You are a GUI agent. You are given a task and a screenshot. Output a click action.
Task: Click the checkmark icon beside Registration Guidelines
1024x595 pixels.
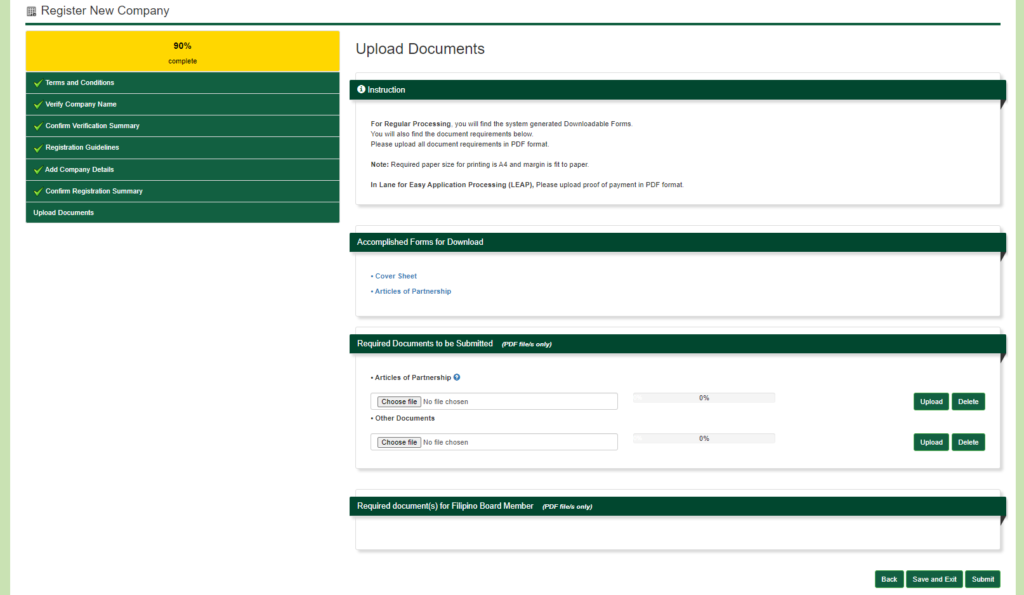[x=38, y=148]
